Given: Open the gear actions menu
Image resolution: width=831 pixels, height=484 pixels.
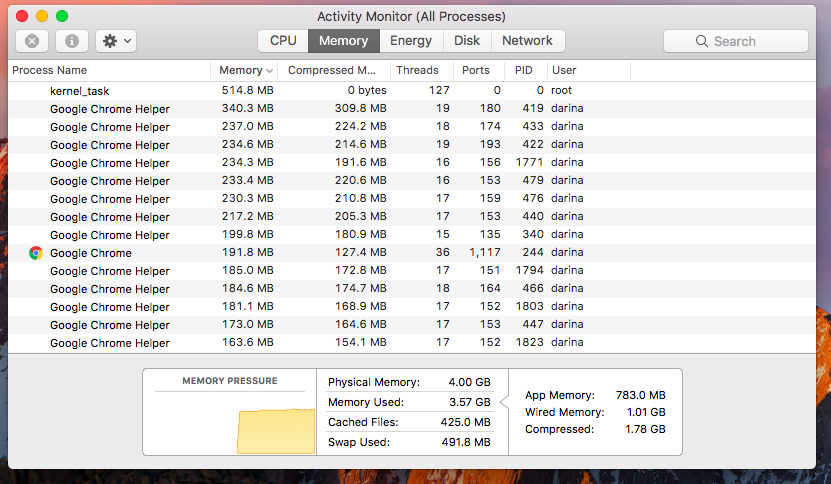Looking at the screenshot, I should tap(116, 41).
